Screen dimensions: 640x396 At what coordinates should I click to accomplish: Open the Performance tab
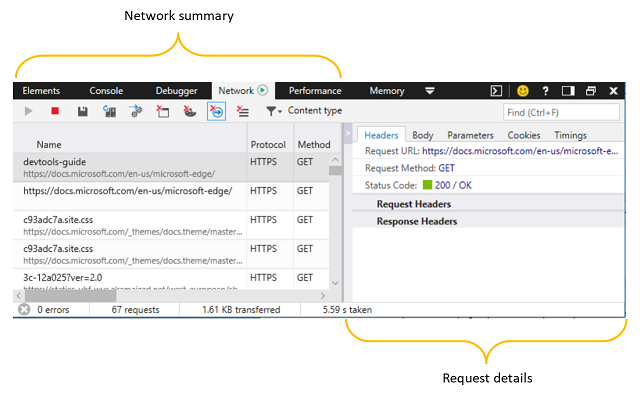(x=315, y=91)
